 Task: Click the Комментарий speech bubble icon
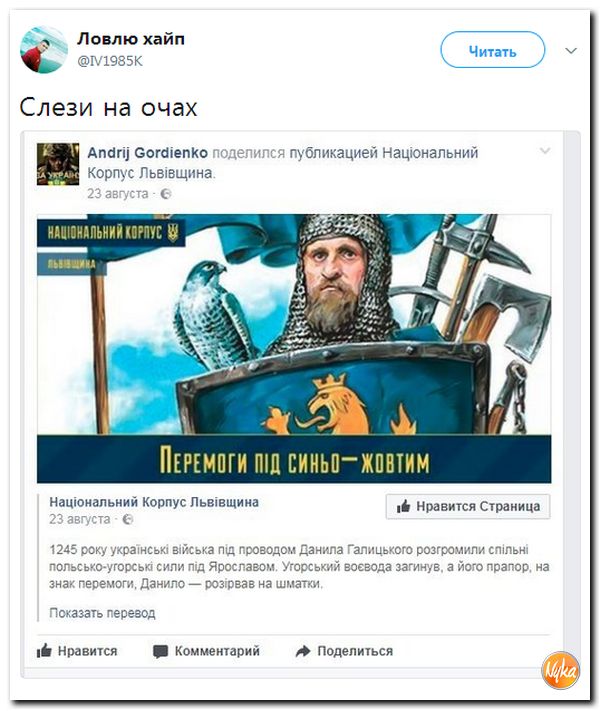160,652
